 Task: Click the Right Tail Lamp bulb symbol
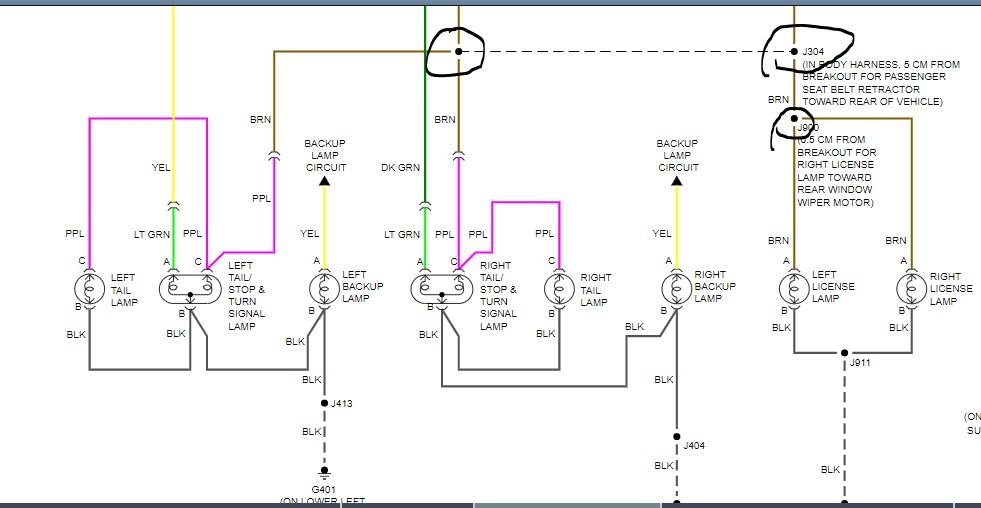coord(559,288)
